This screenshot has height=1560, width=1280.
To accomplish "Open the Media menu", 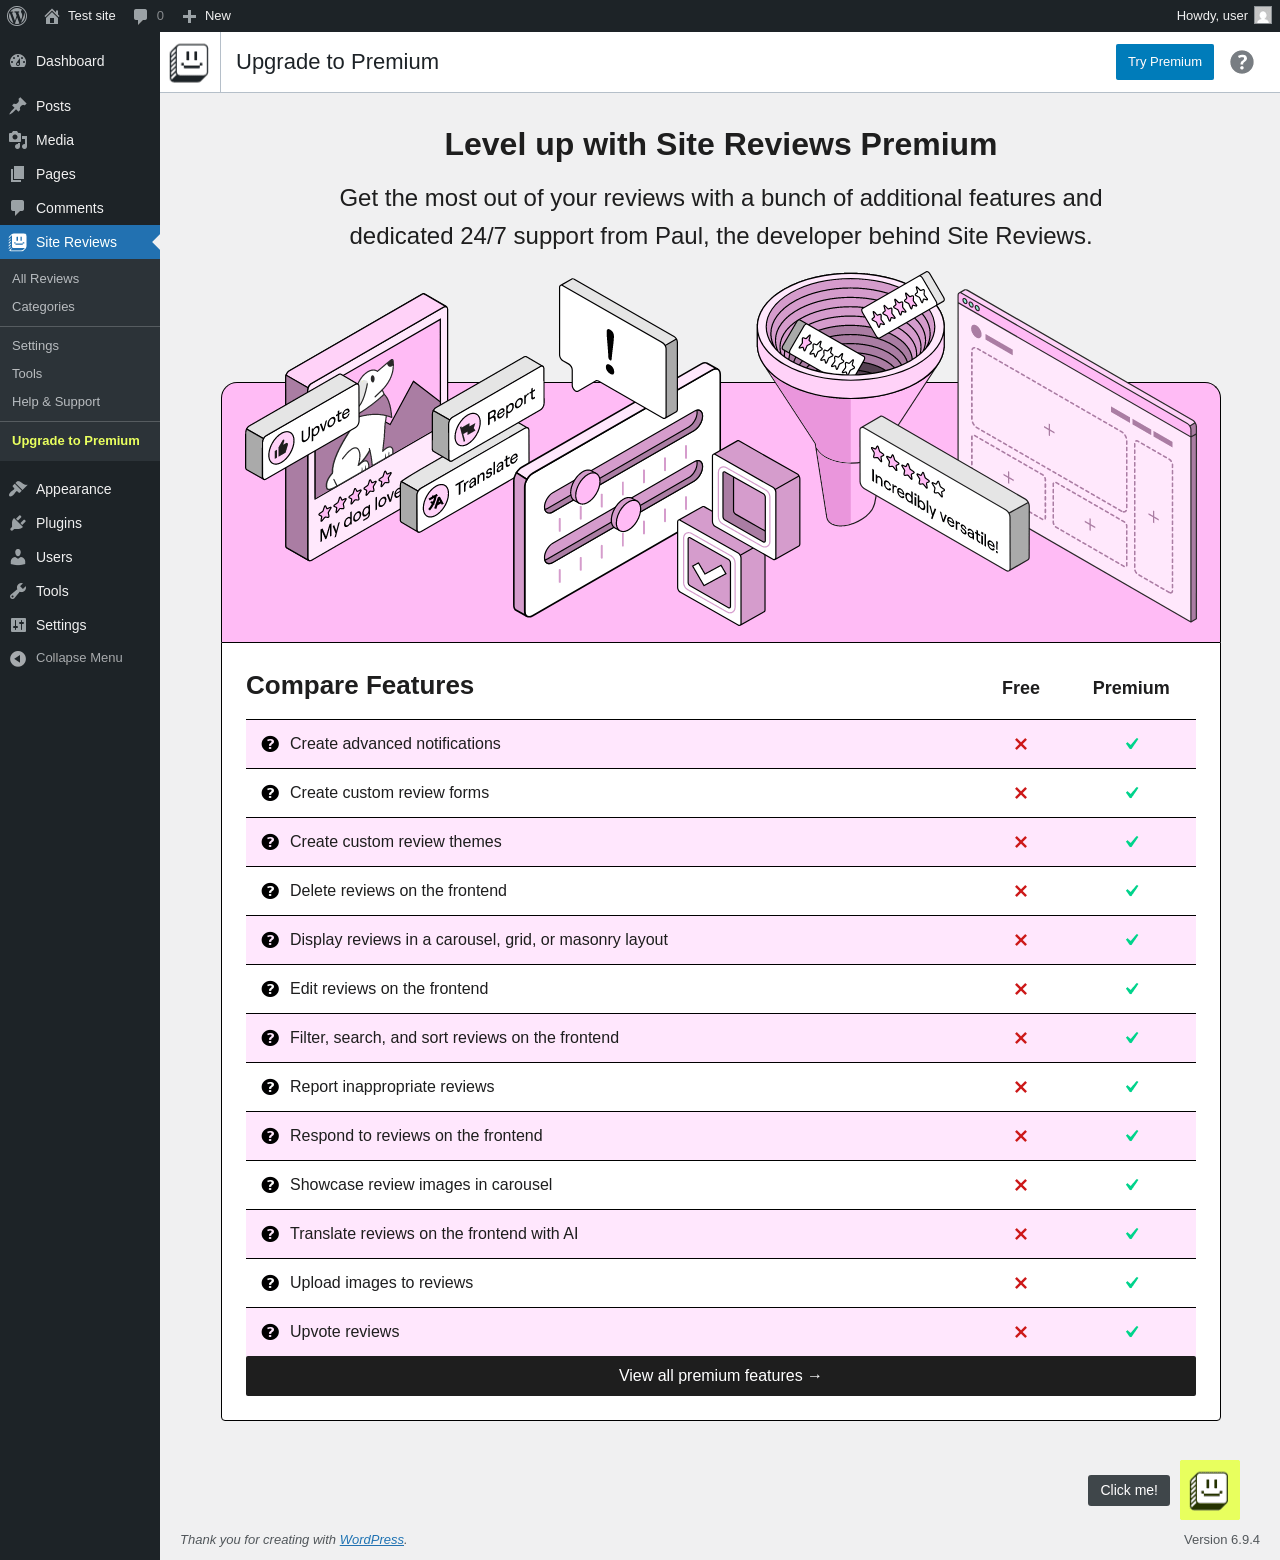I will pyautogui.click(x=80, y=140).
